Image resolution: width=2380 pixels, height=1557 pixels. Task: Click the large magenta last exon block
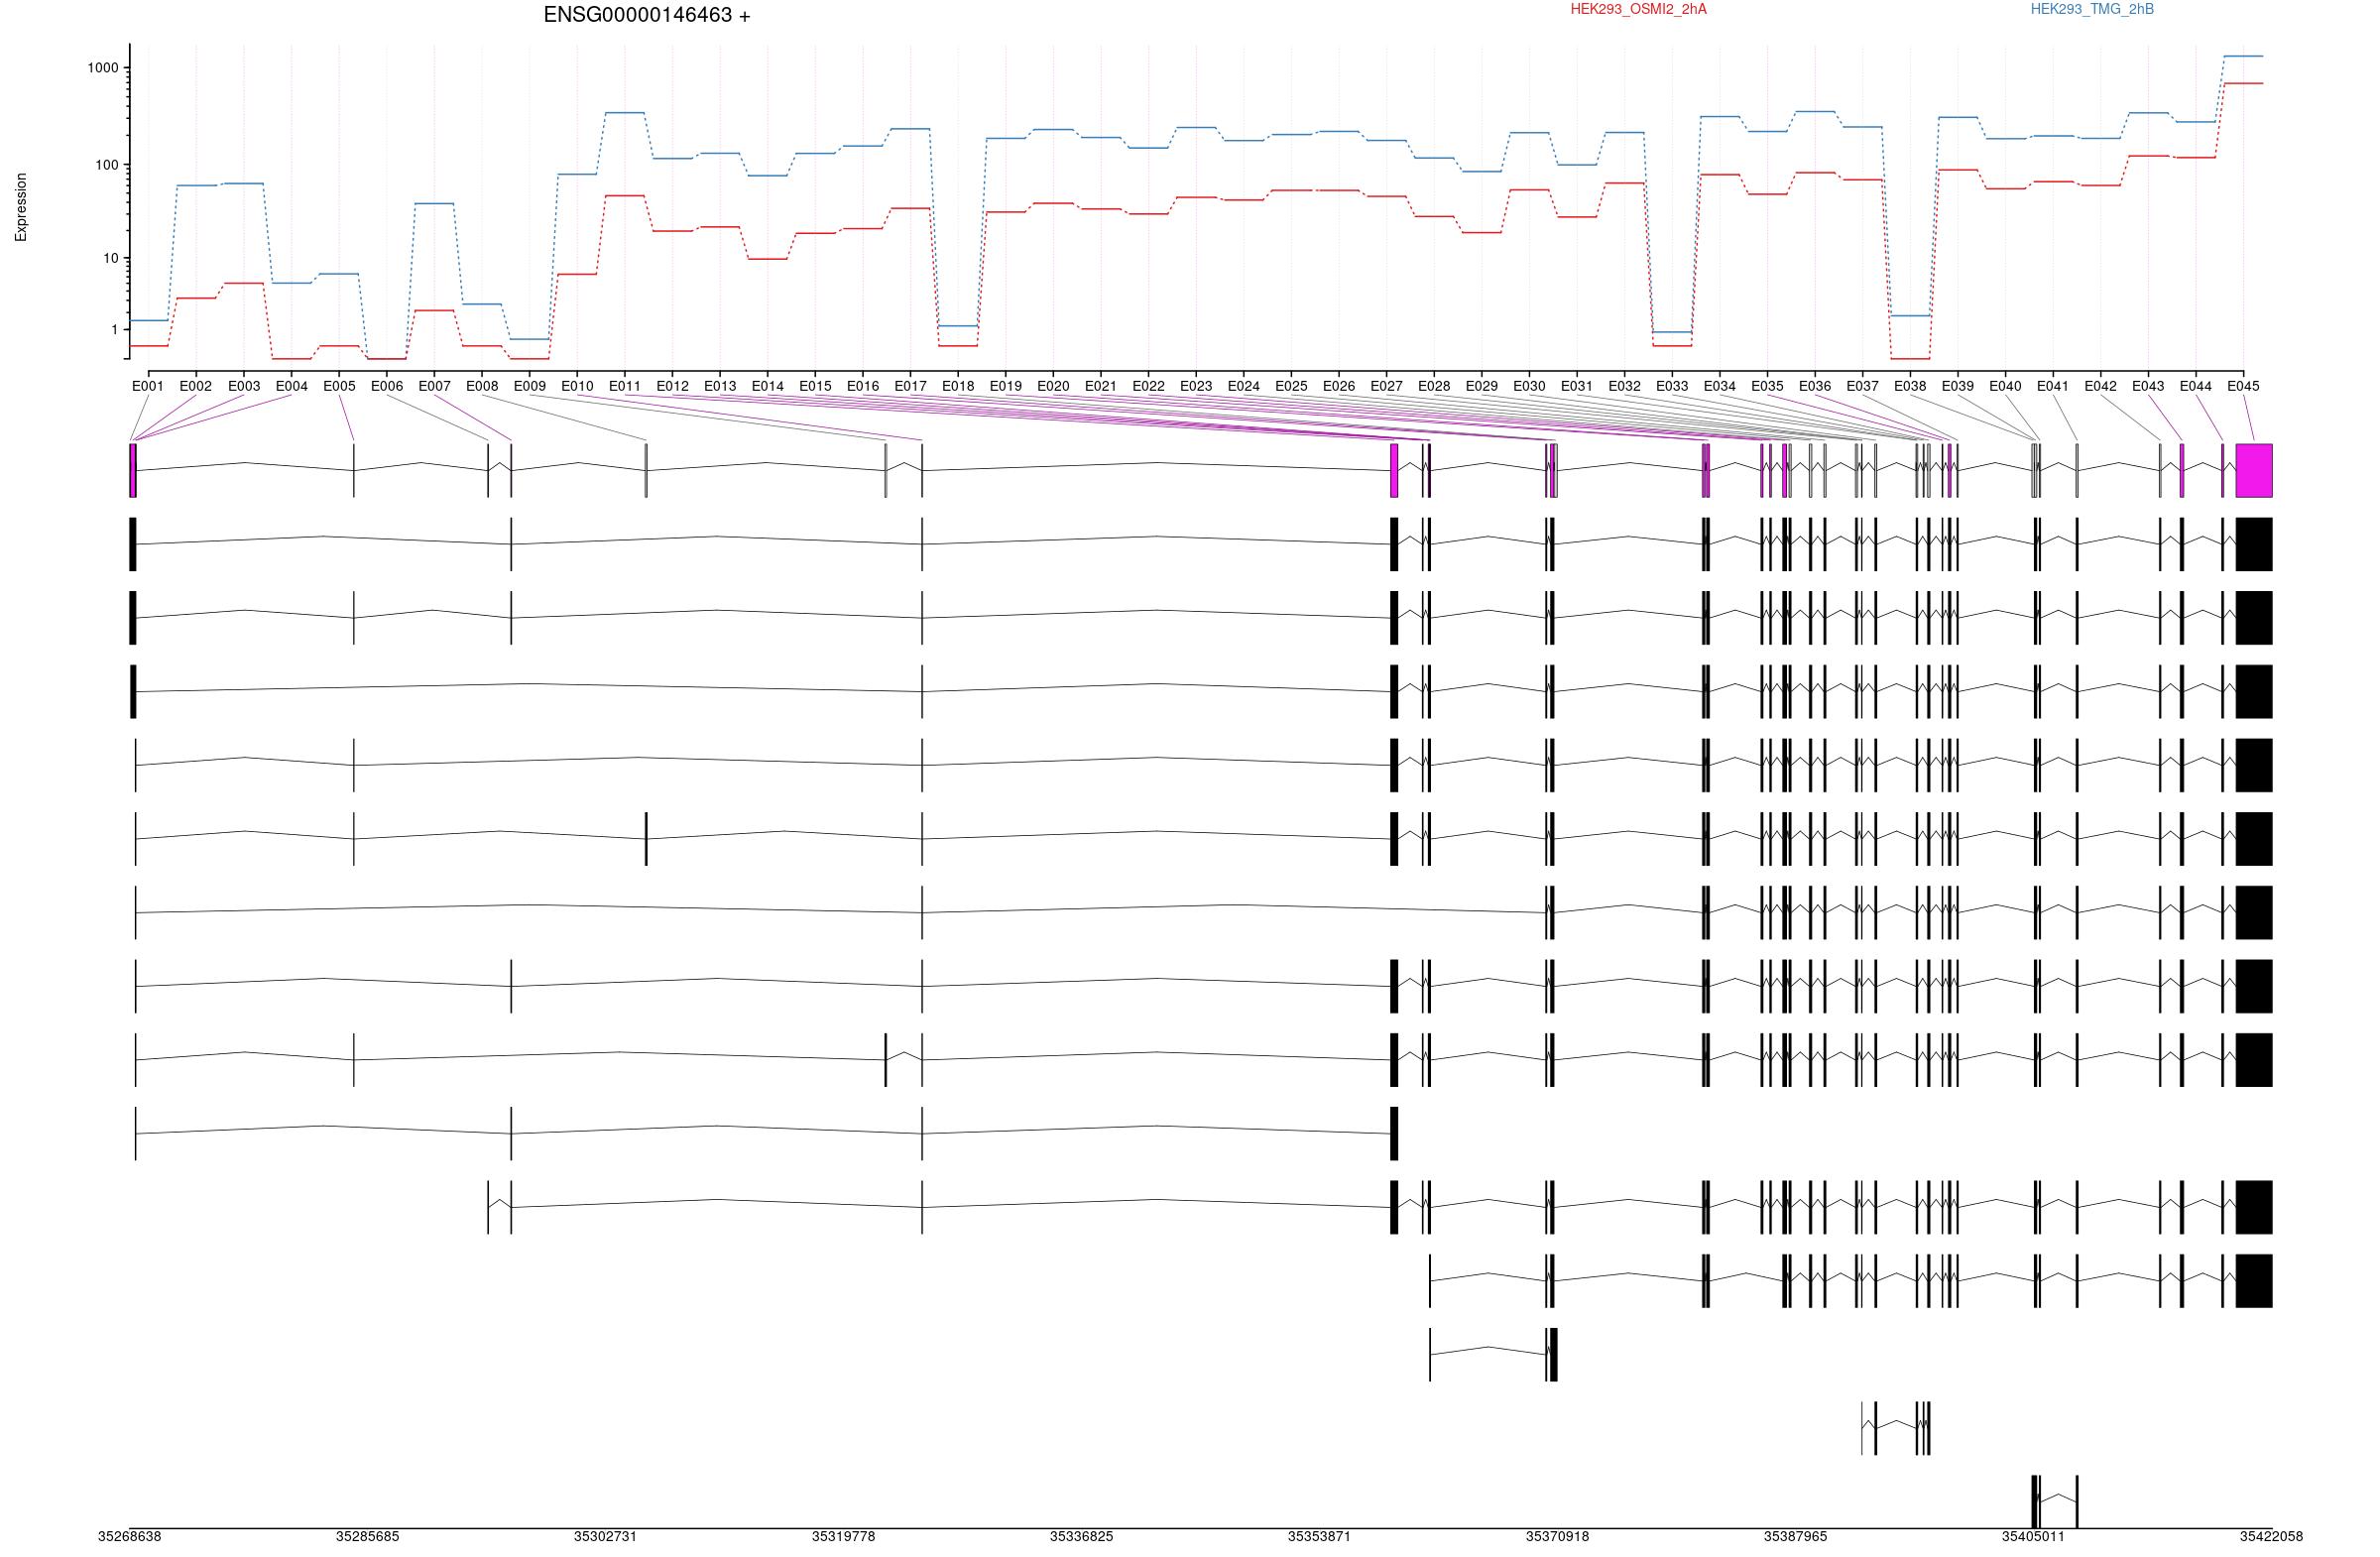(2254, 470)
